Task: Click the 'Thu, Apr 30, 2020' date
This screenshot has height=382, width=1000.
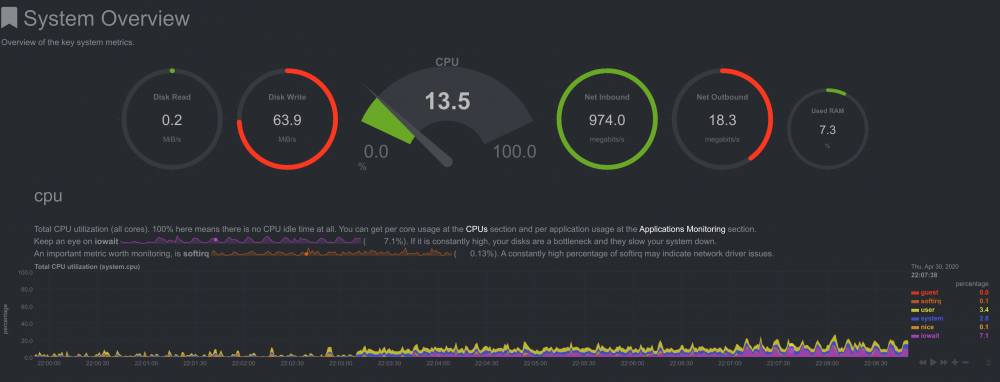Action: point(935,267)
